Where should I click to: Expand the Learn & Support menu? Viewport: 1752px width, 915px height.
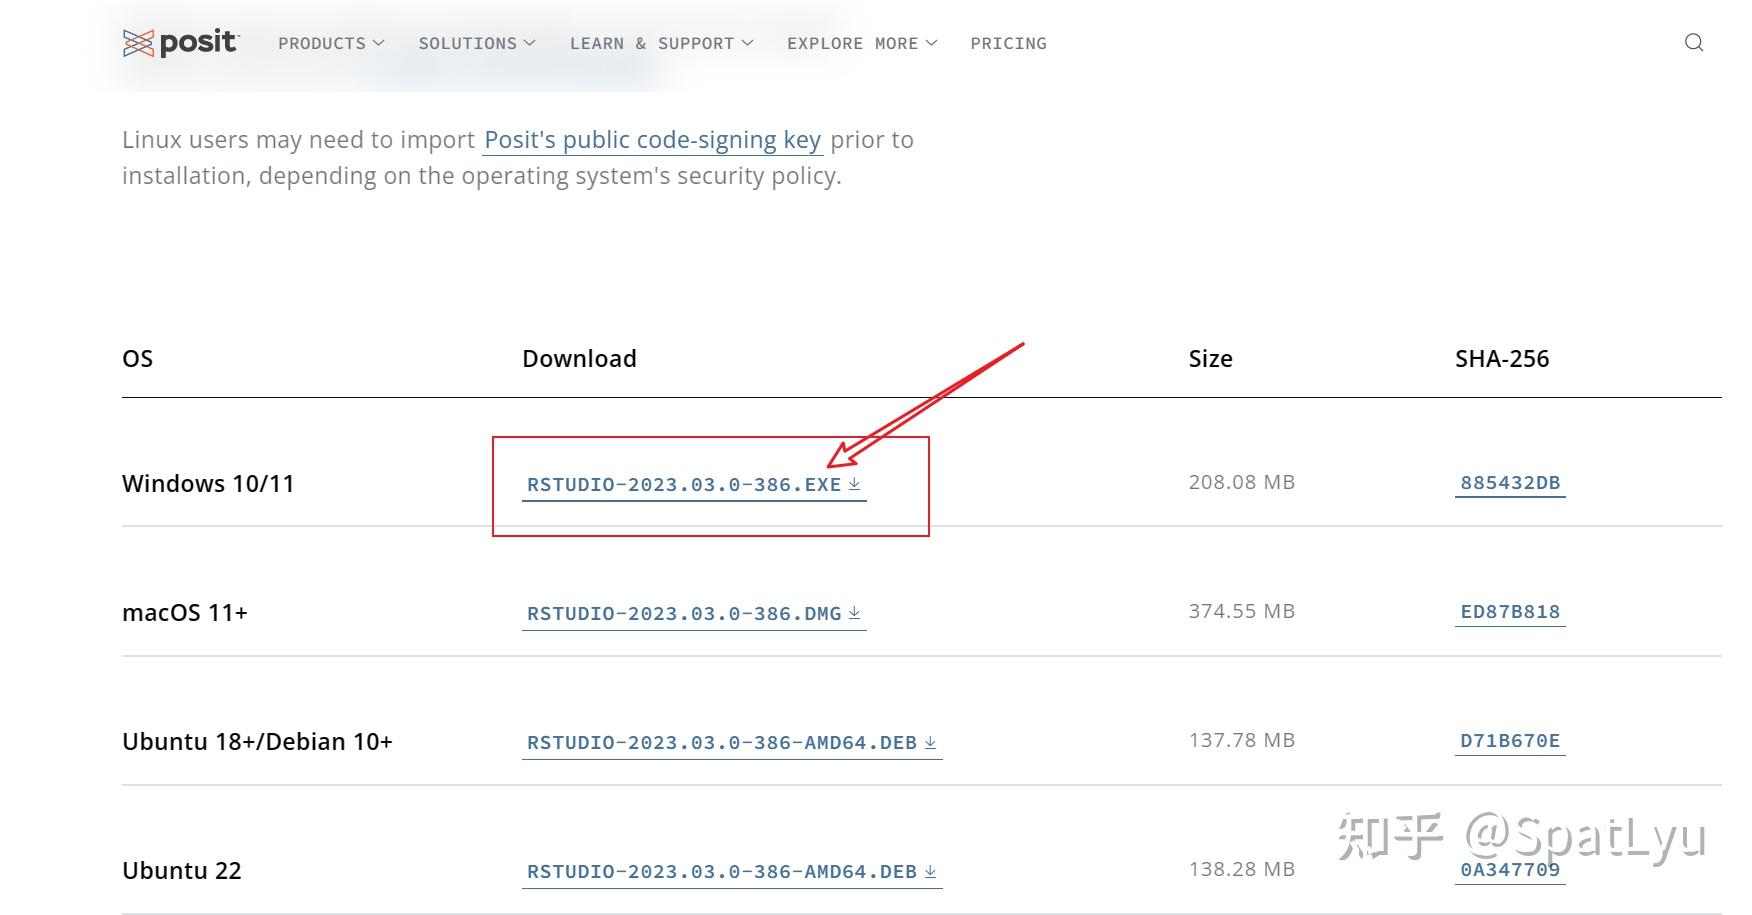click(x=661, y=43)
